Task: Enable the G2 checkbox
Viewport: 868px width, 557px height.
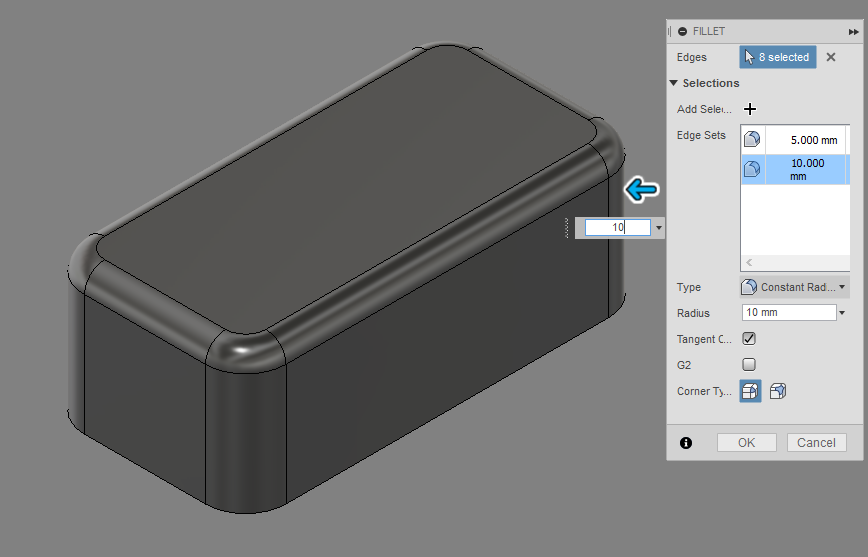Action: pyautogui.click(x=749, y=364)
